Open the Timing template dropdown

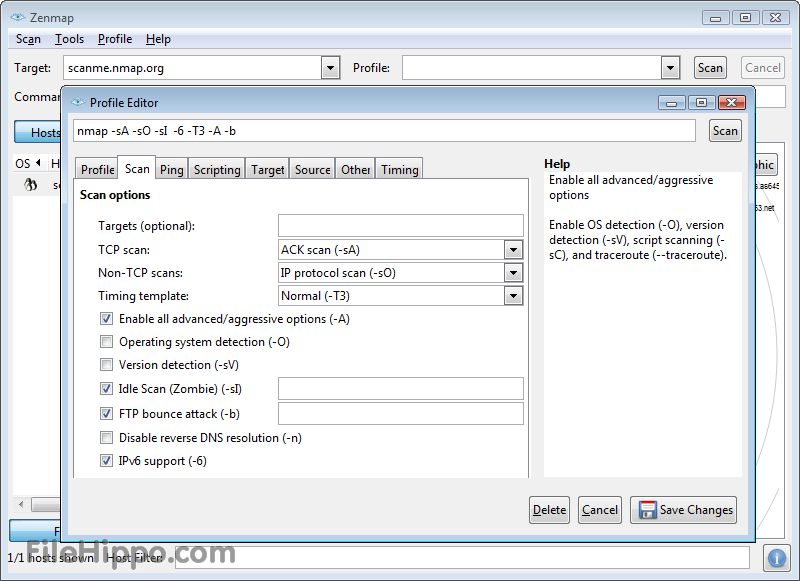(x=513, y=296)
